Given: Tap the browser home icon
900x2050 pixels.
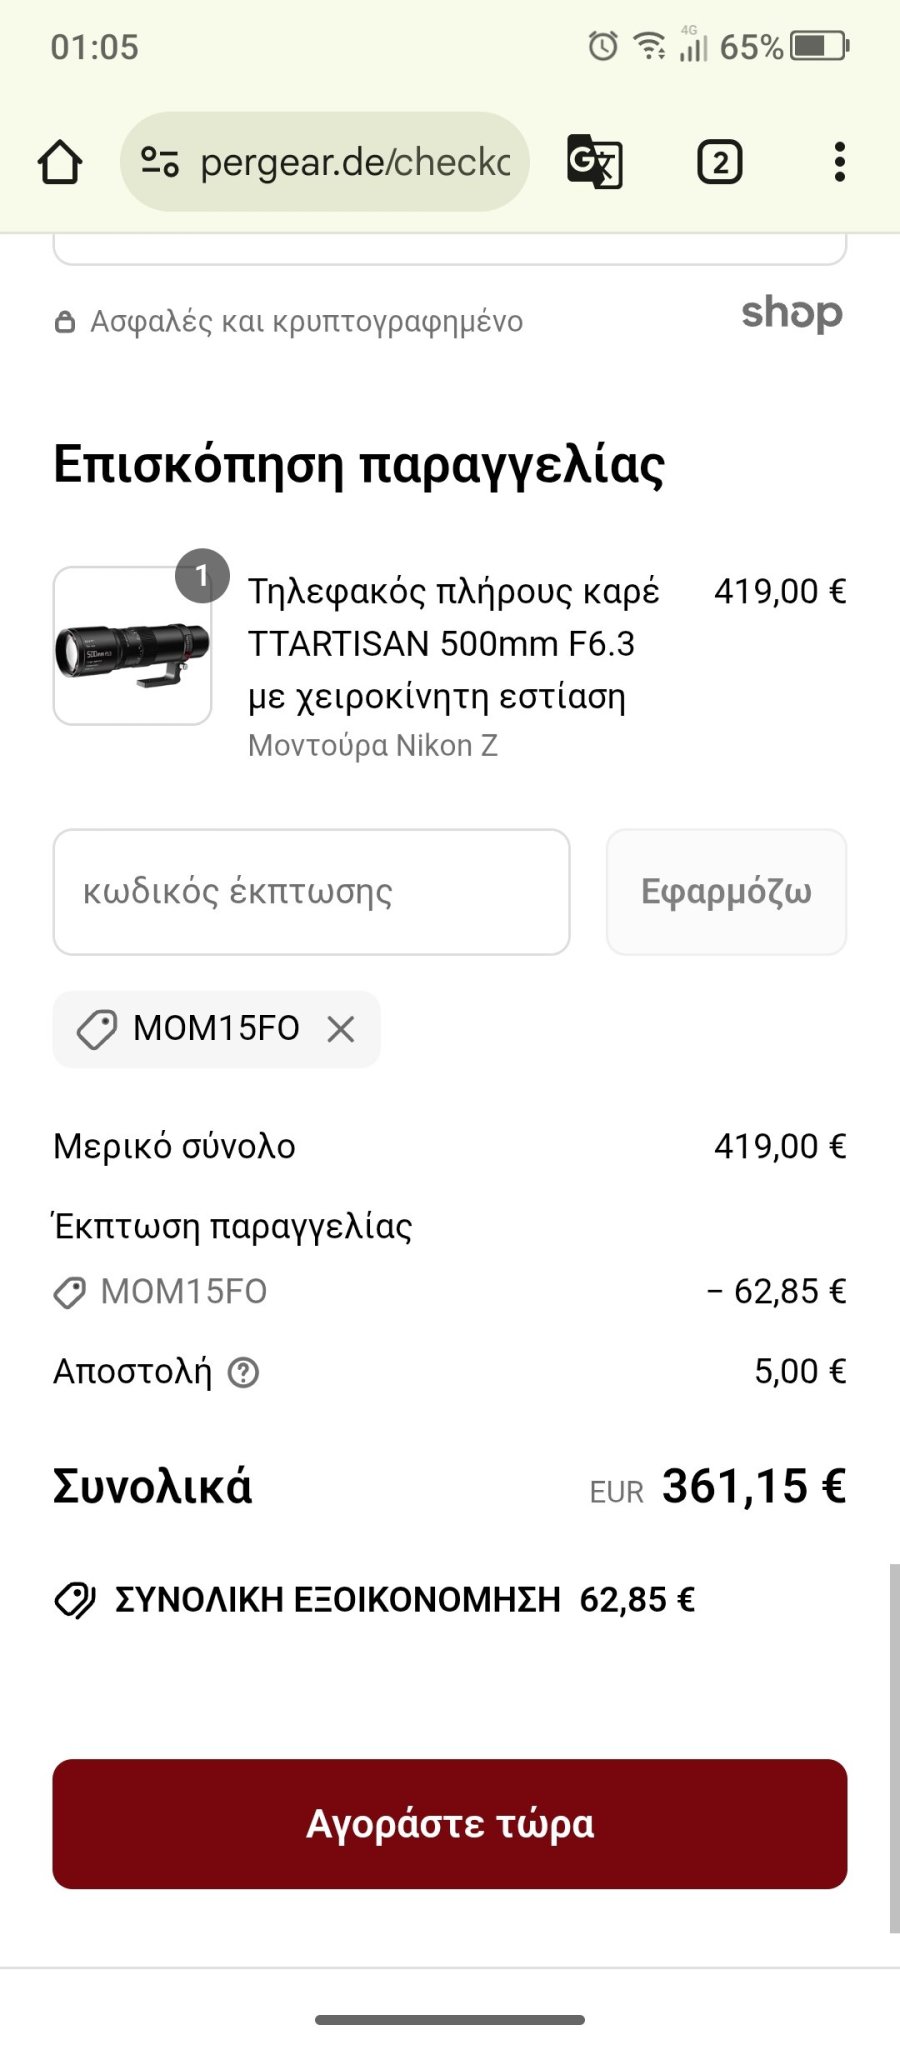Looking at the screenshot, I should (x=60, y=162).
